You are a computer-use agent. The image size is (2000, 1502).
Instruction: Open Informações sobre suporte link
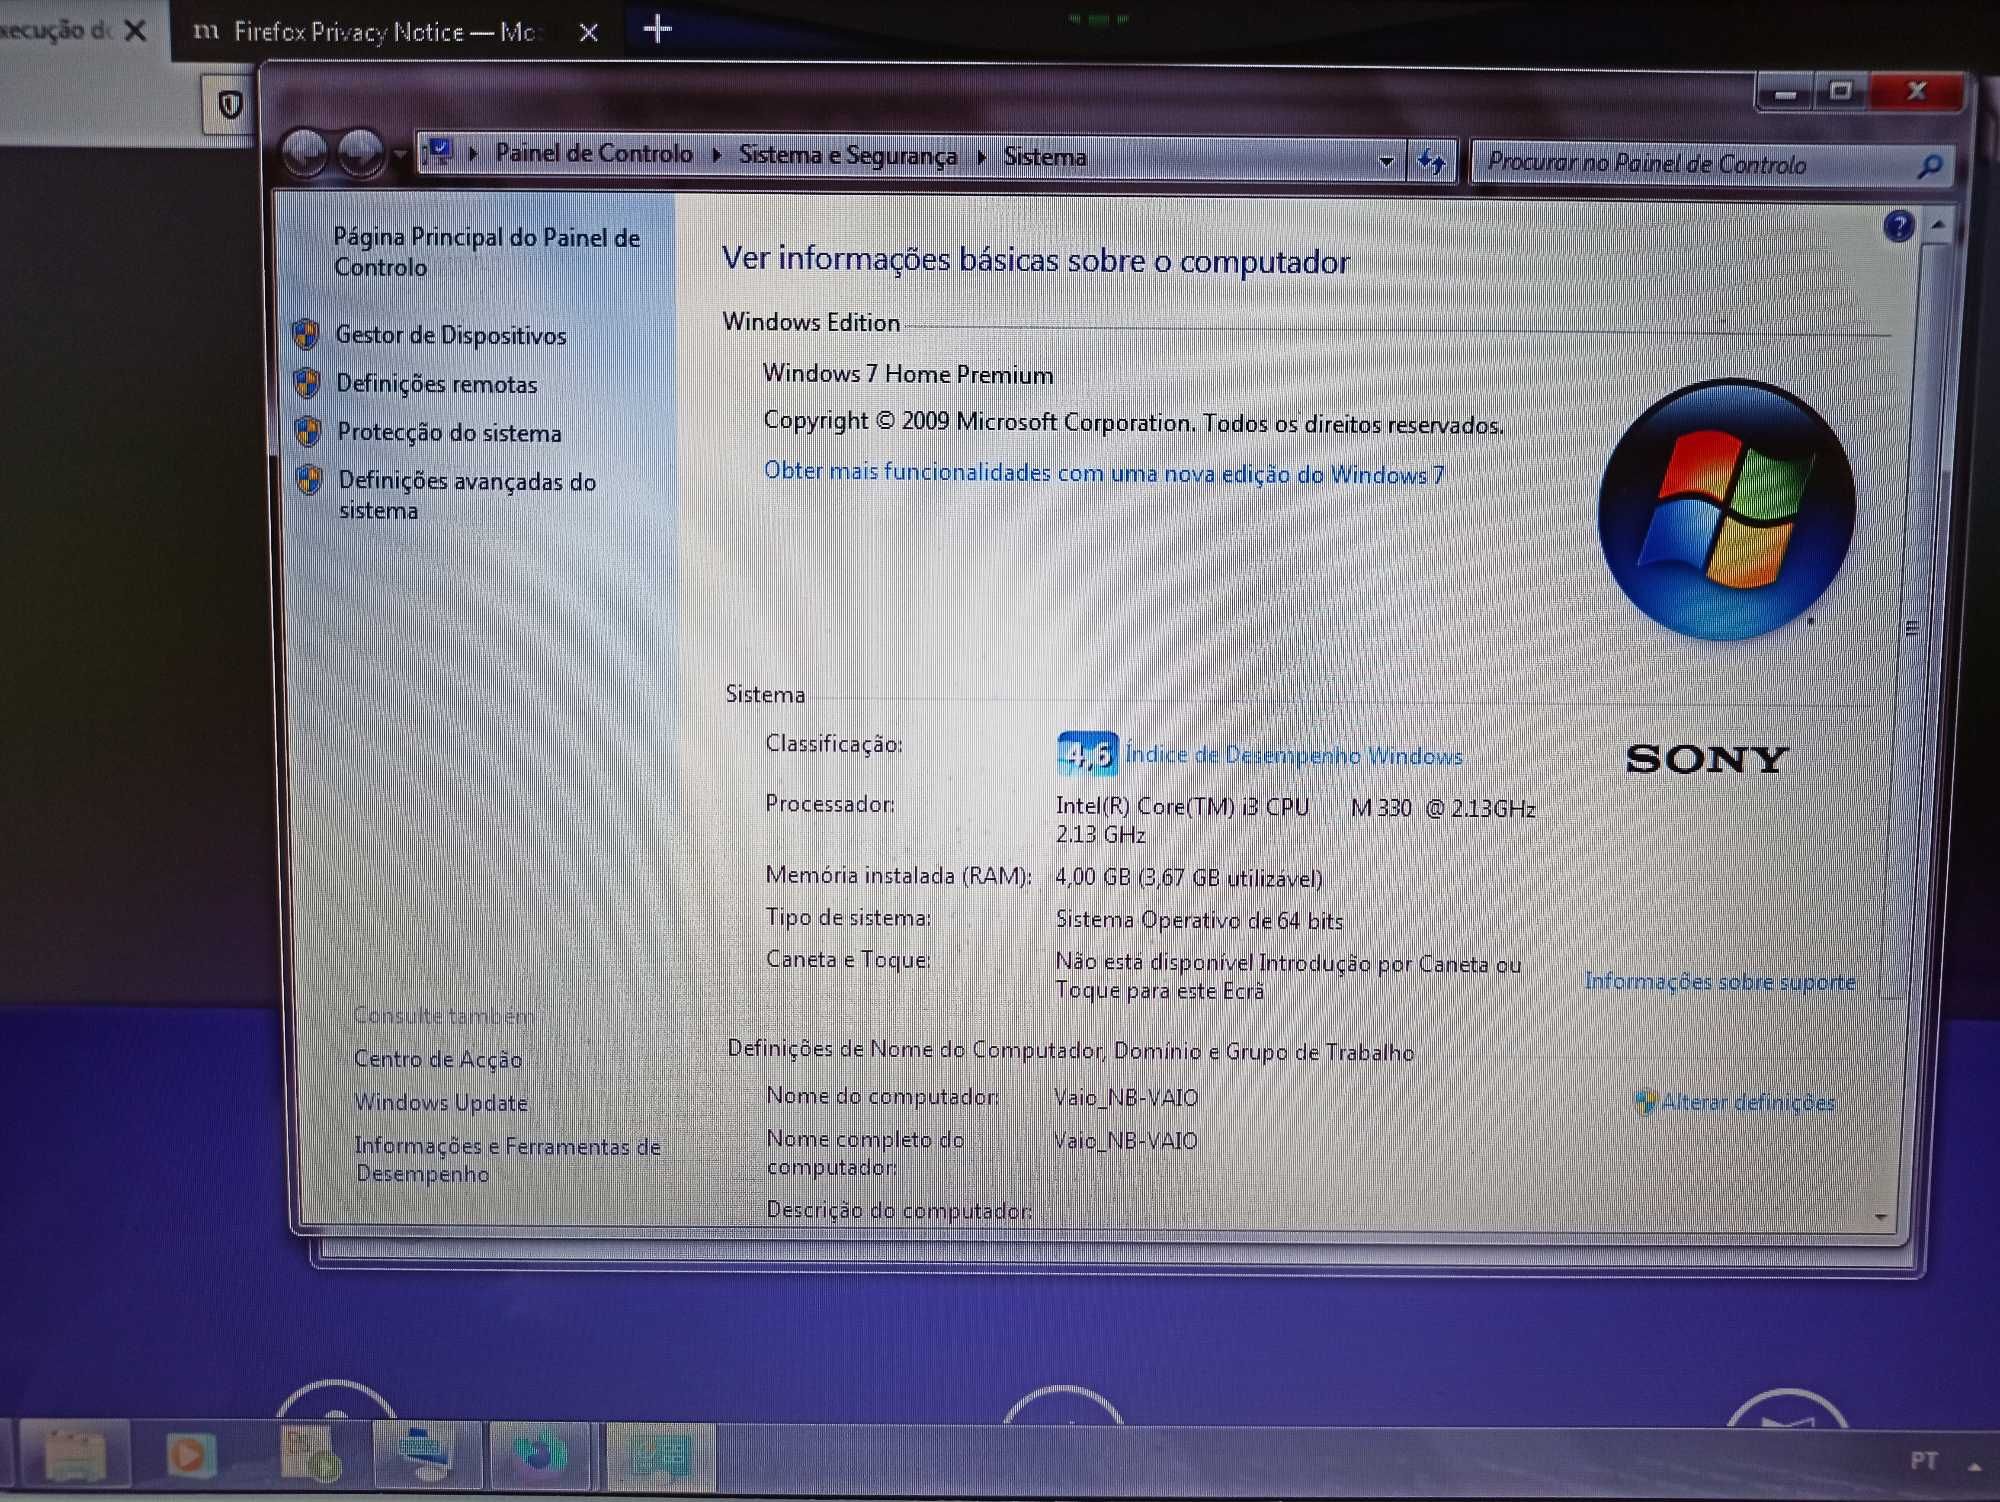[1720, 982]
